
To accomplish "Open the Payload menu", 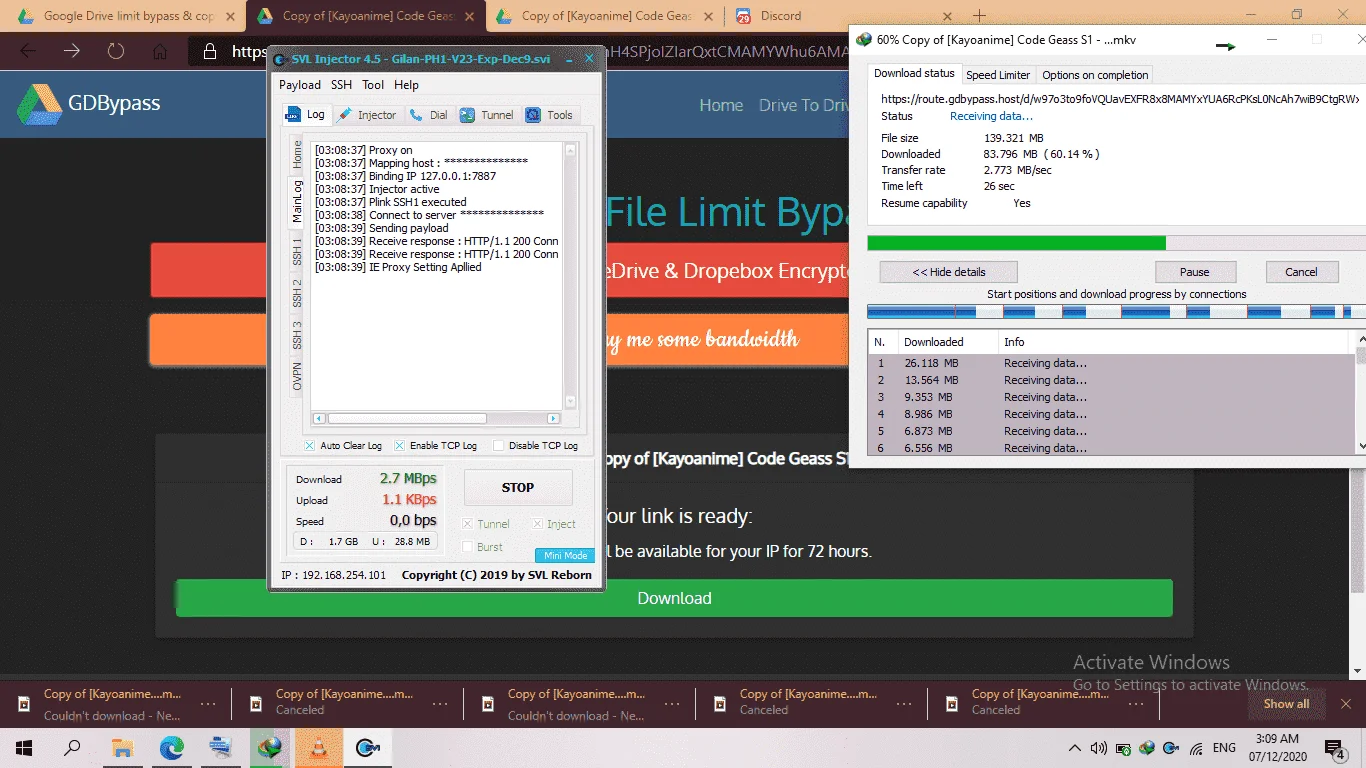I will pos(300,85).
